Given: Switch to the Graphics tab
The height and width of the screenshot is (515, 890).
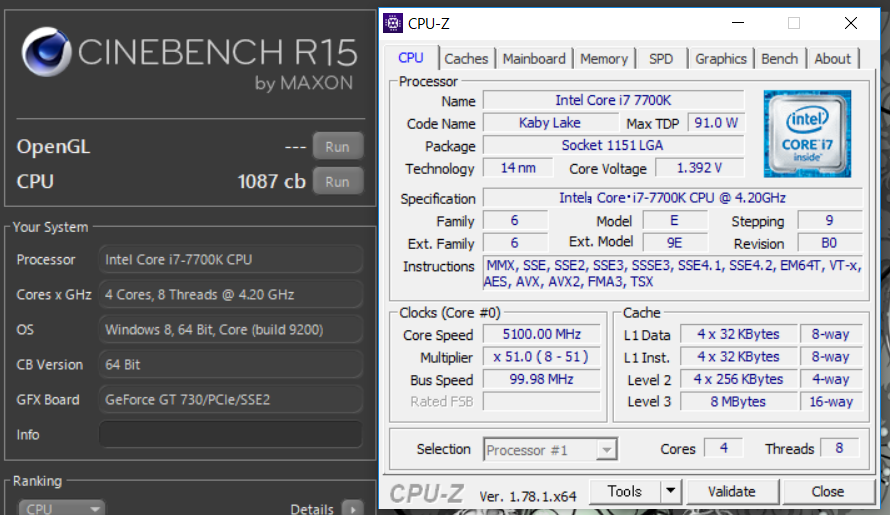Looking at the screenshot, I should pyautogui.click(x=721, y=59).
